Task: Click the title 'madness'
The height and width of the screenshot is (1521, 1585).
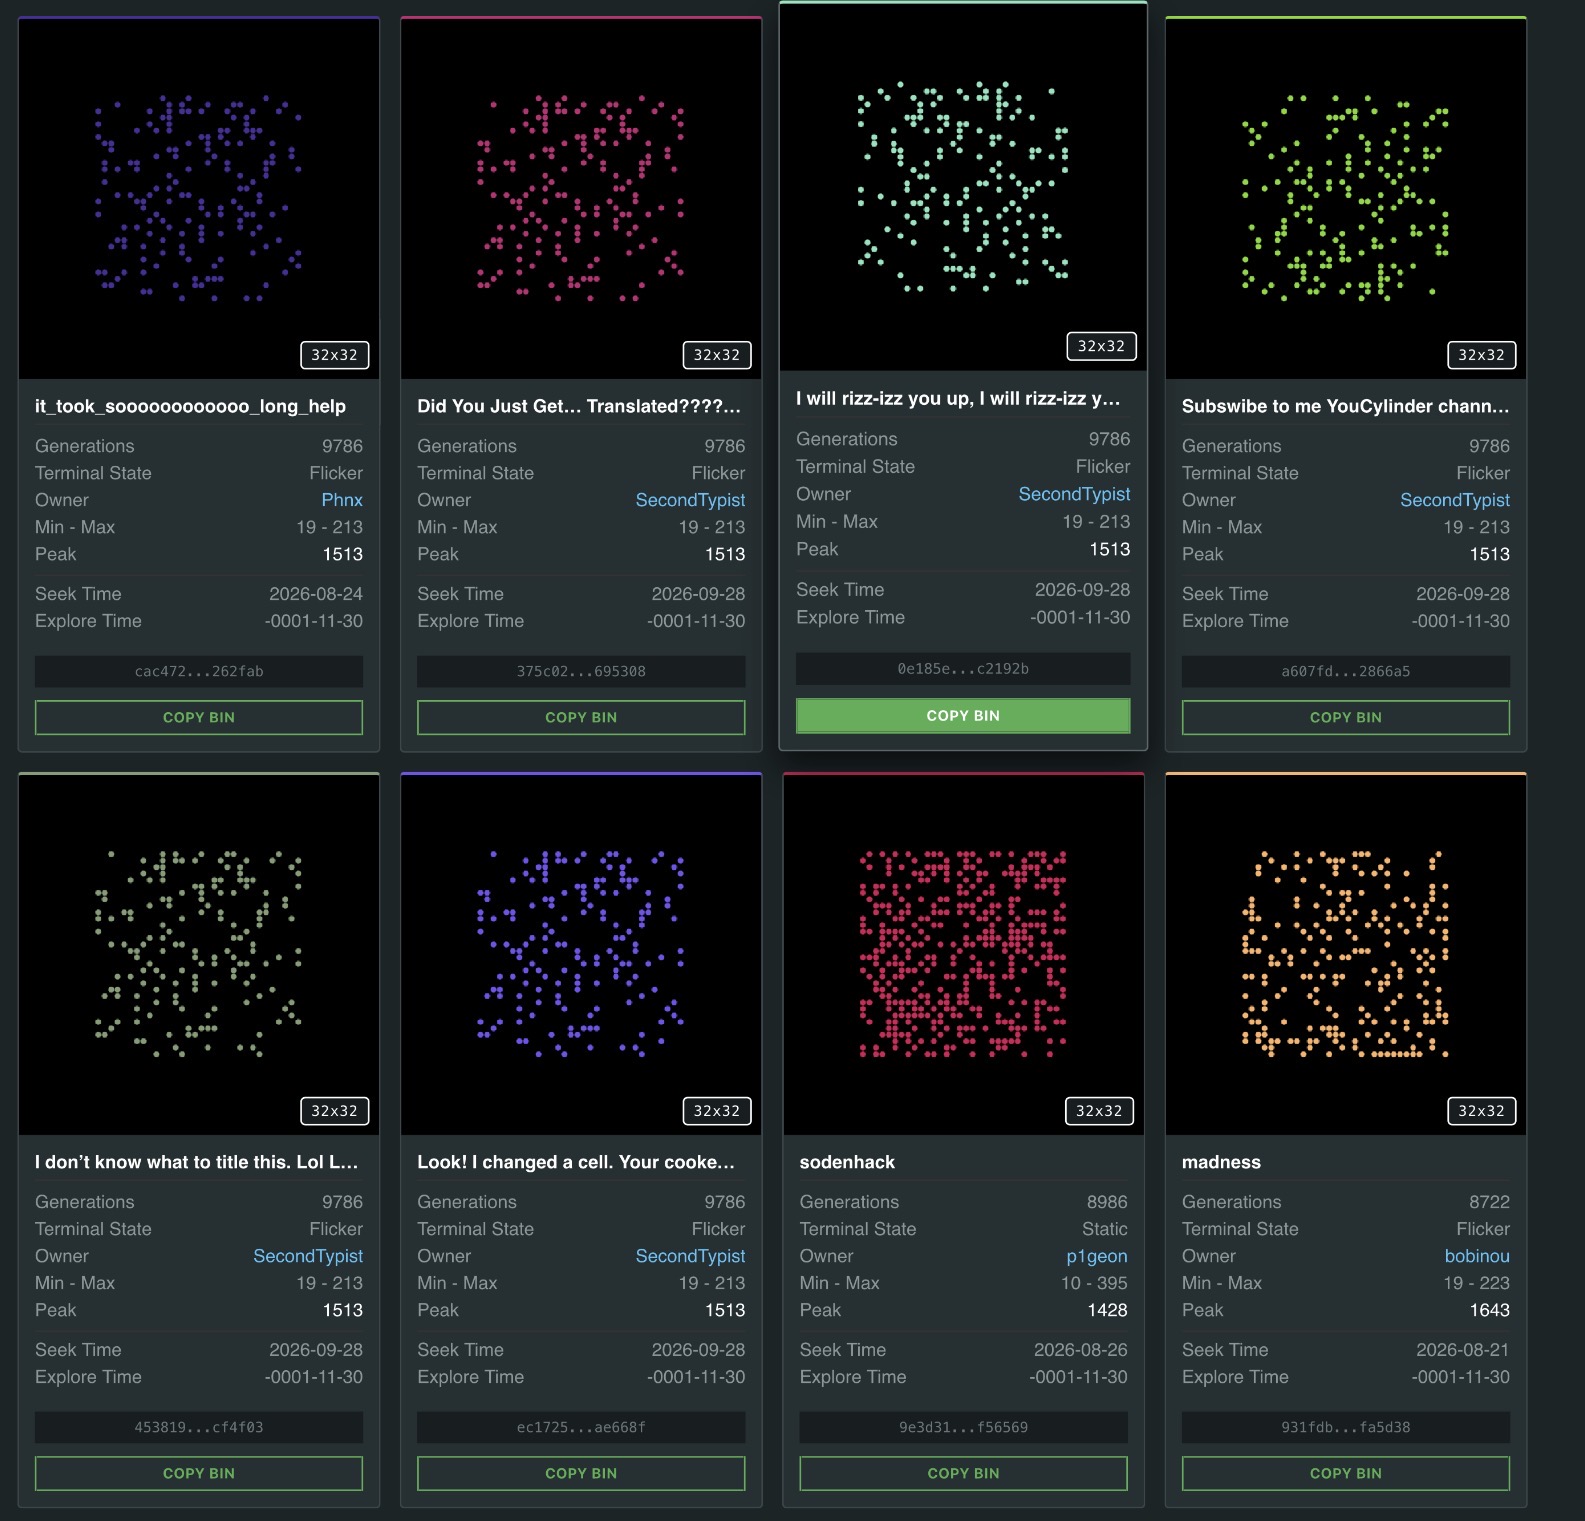Action: pyautogui.click(x=1221, y=1162)
